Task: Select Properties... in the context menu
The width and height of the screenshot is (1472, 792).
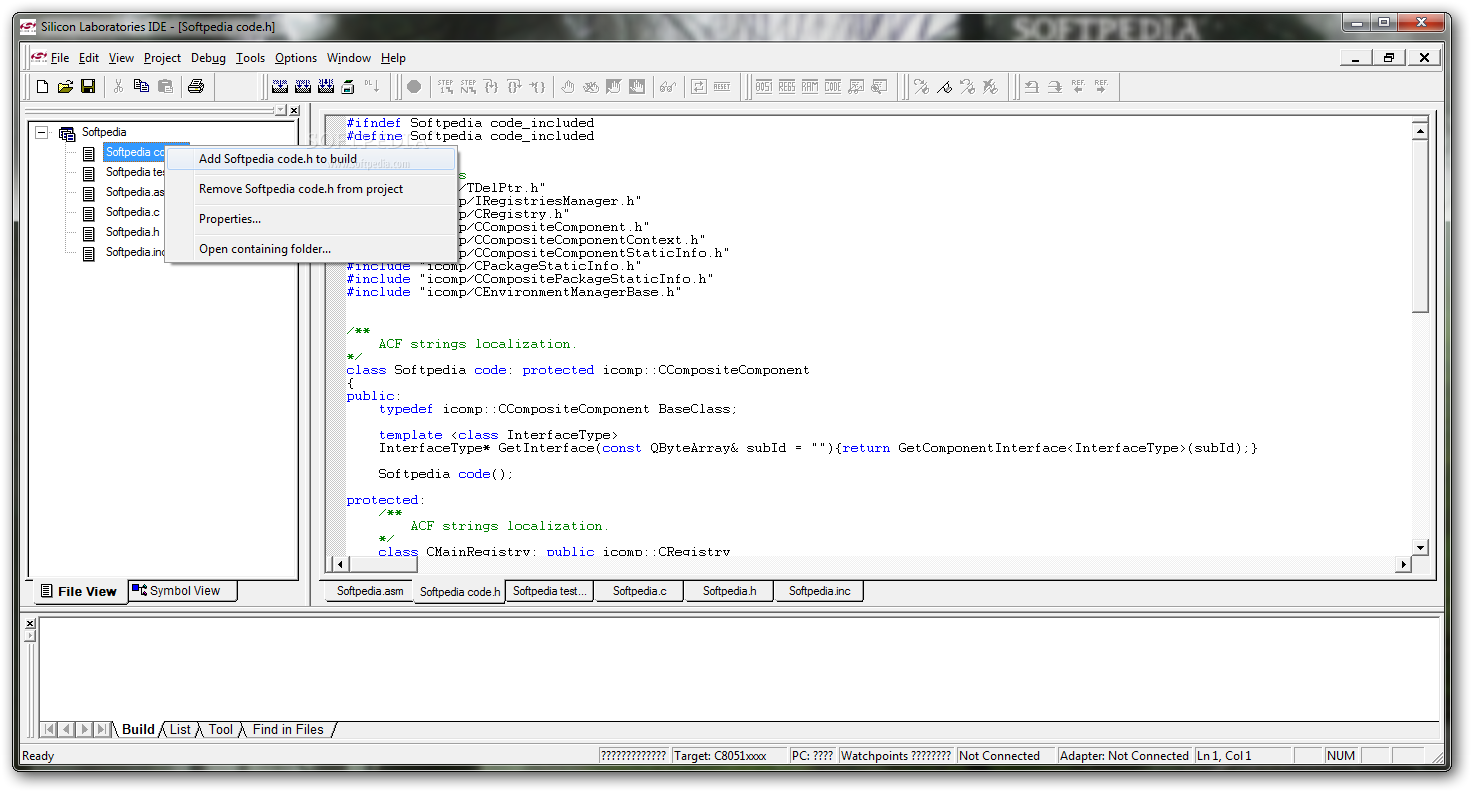Action: coord(311,219)
